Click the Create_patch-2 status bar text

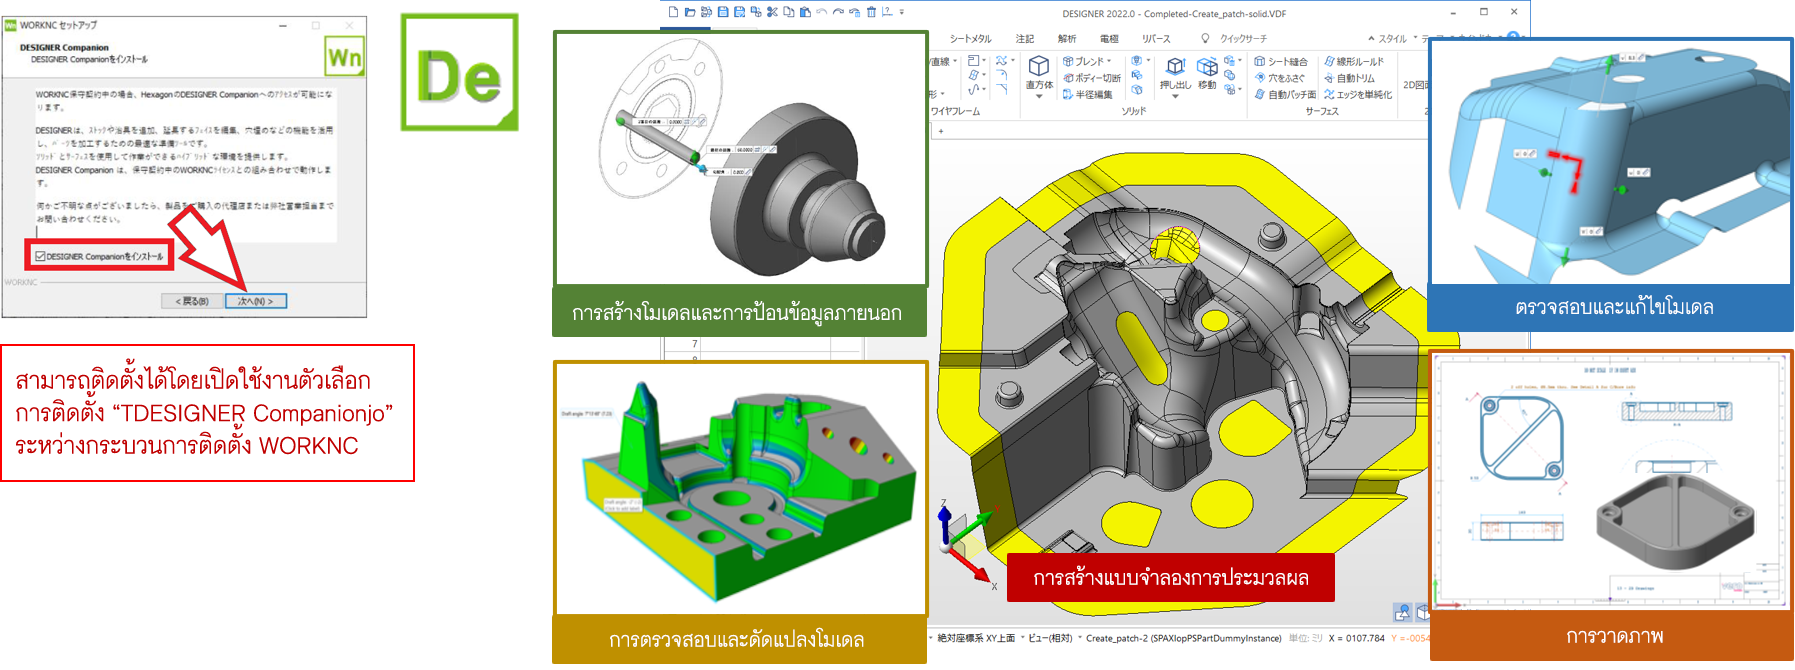click(x=1183, y=638)
